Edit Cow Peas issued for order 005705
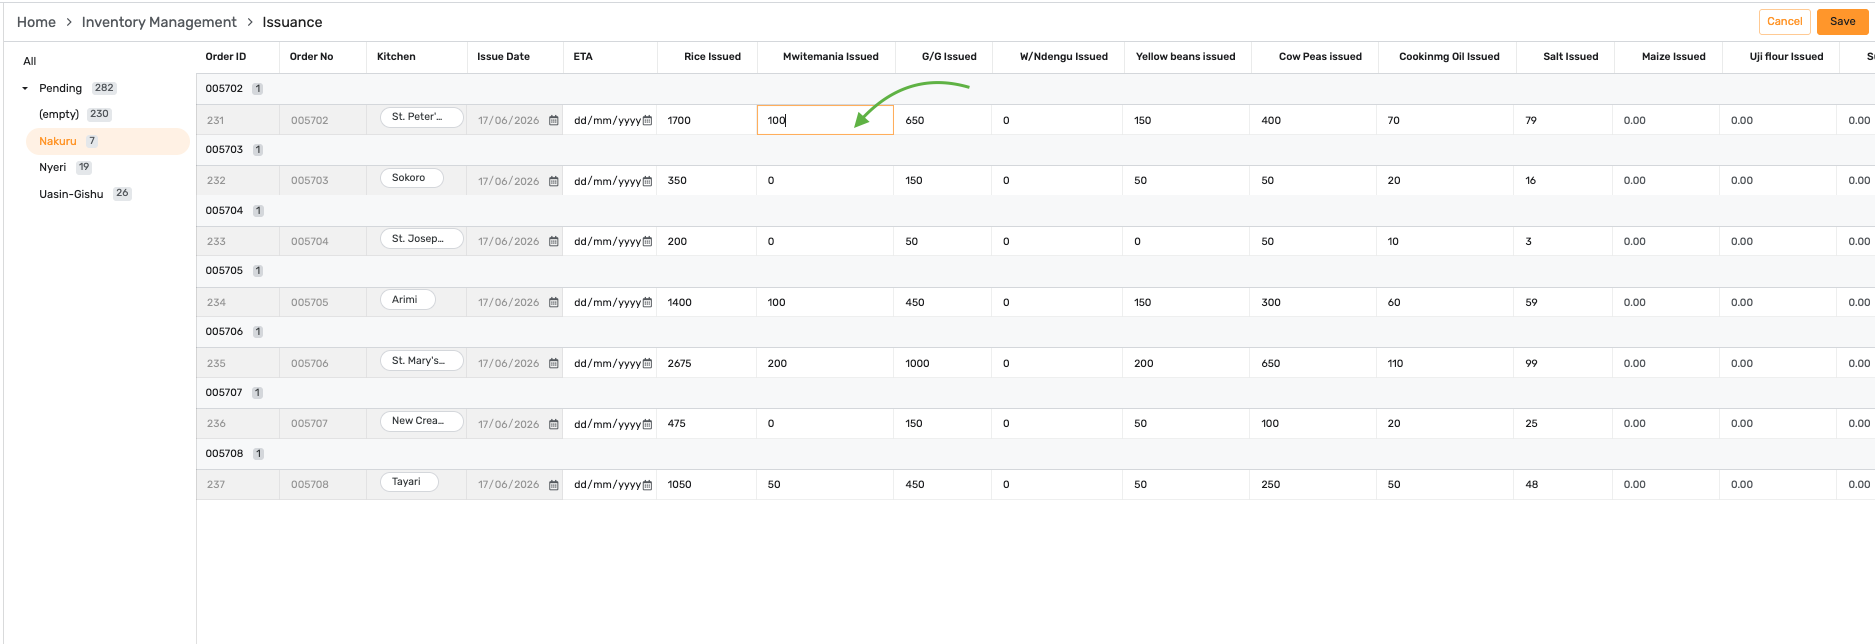This screenshot has height=644, width=1875. coord(1312,302)
